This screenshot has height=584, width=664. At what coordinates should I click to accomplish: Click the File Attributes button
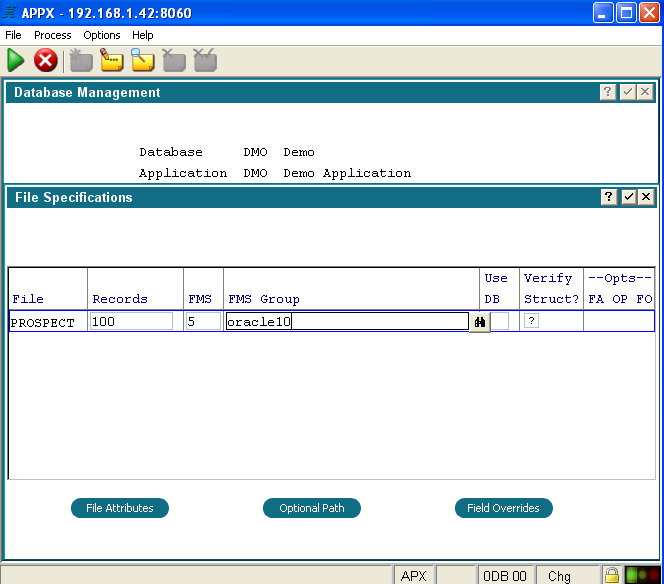click(120, 508)
